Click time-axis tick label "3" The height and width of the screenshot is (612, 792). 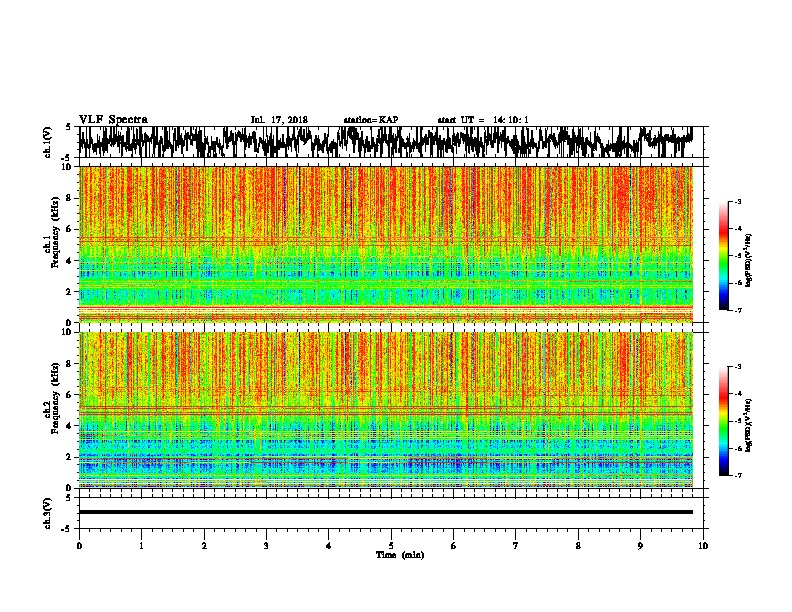point(266,546)
